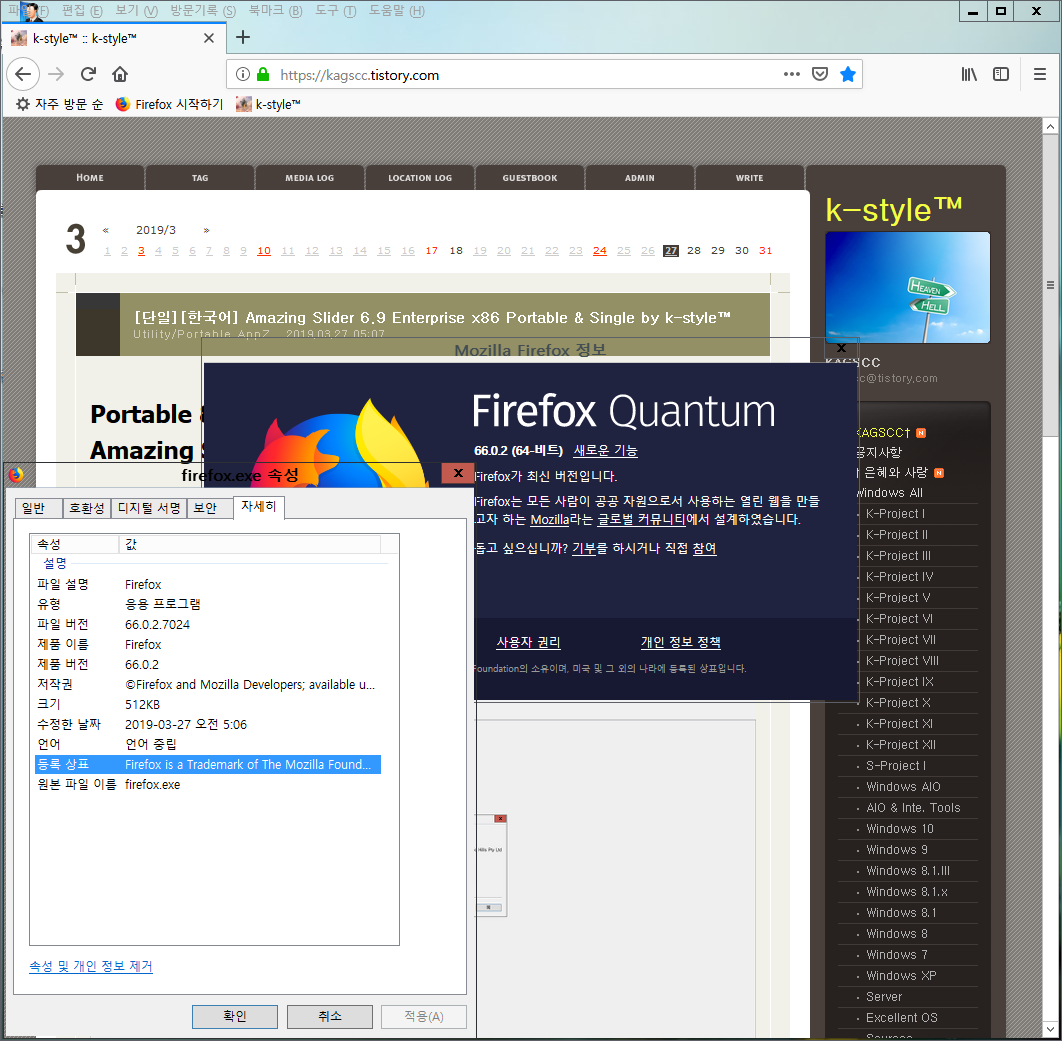The width and height of the screenshot is (1062, 1041).
Task: Switch to the 호환성 tab
Action: pos(87,508)
